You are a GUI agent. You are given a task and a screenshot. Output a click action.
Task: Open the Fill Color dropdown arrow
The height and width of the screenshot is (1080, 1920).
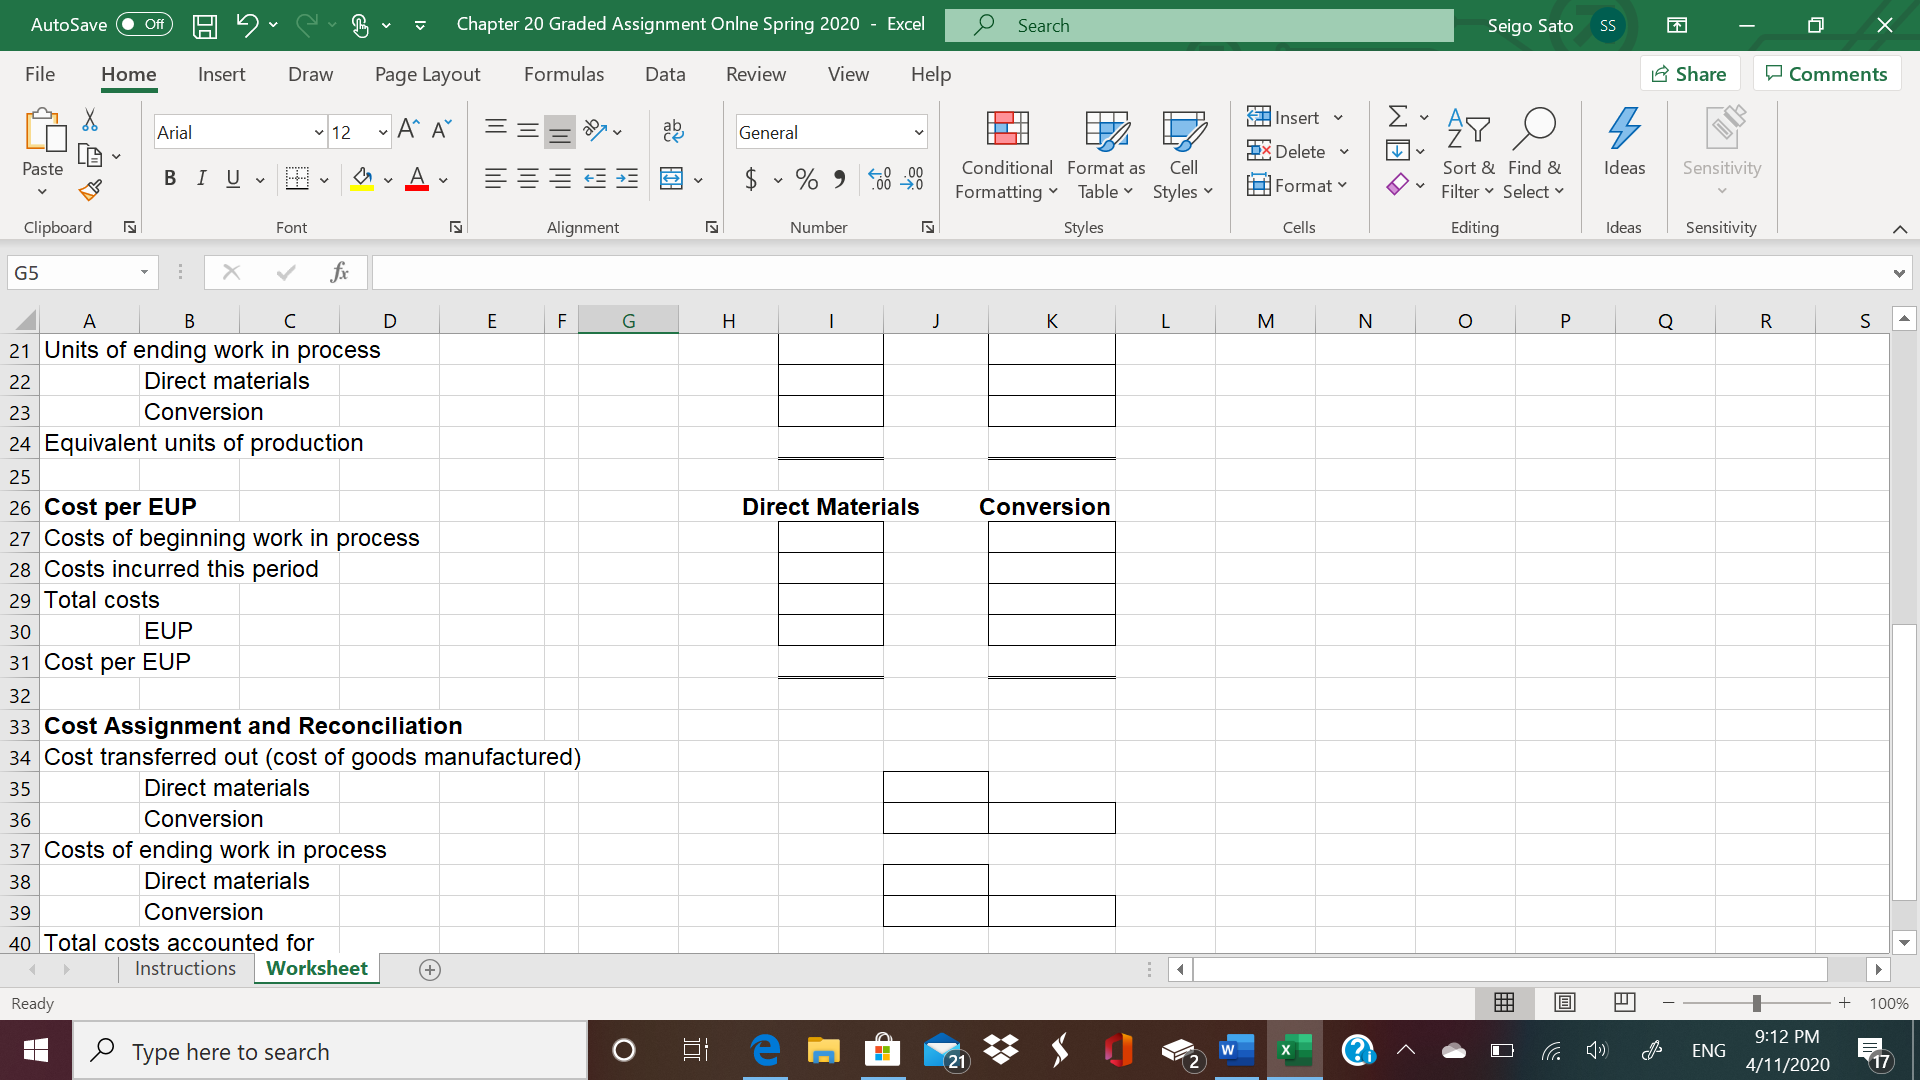point(389,181)
